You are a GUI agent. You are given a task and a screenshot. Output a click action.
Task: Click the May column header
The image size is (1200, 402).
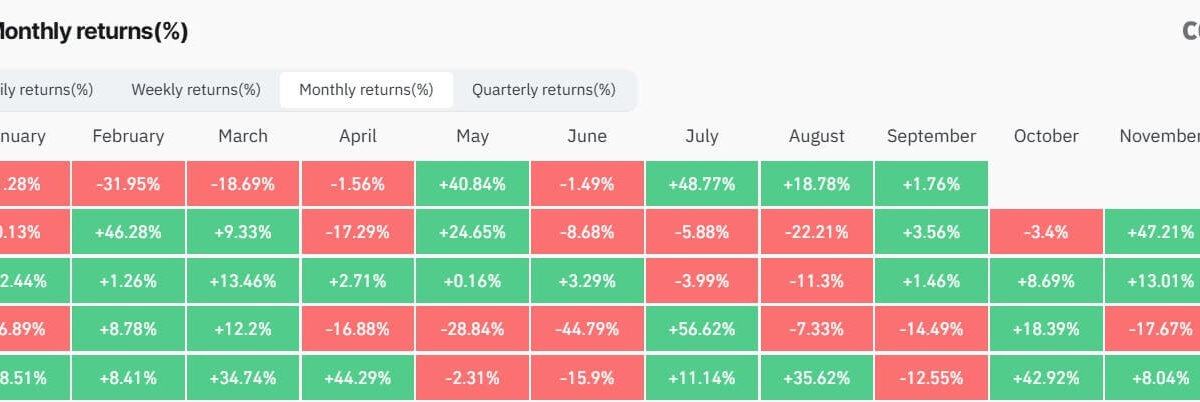coord(472,136)
